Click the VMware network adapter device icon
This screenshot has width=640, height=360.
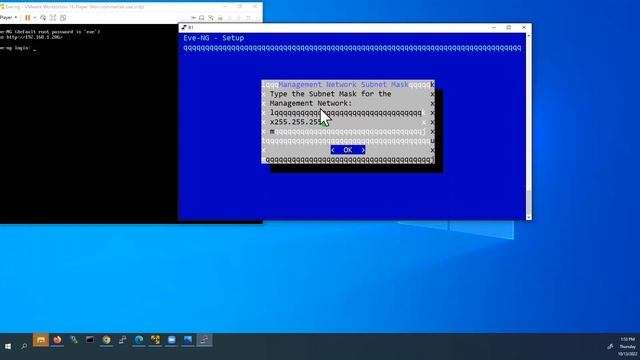pyautogui.click(x=211, y=18)
